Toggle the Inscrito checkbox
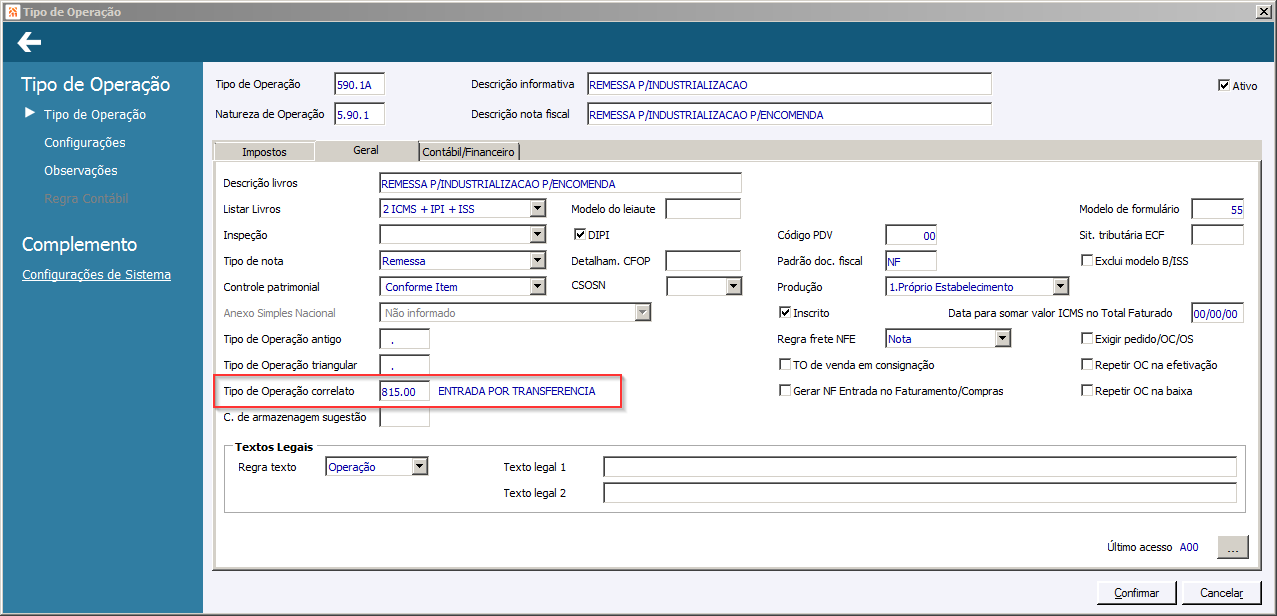This screenshot has height=616, width=1277. click(785, 312)
